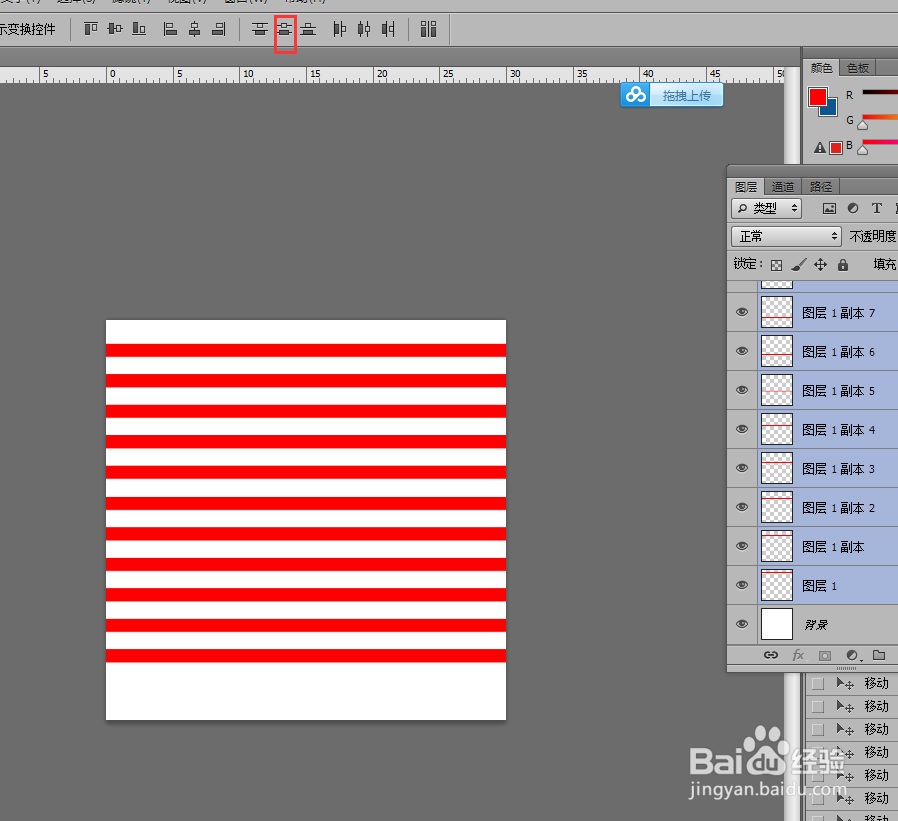Distribute top edges of layers

pyautogui.click(x=260, y=29)
